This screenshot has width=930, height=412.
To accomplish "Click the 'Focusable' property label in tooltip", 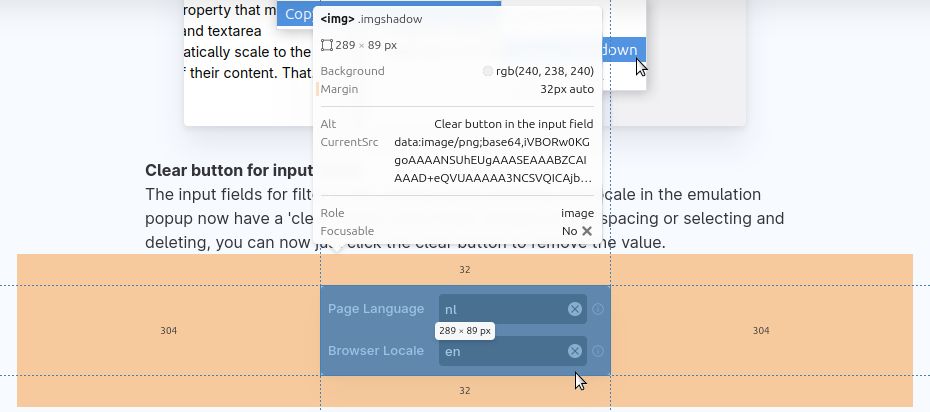I will pos(348,231).
